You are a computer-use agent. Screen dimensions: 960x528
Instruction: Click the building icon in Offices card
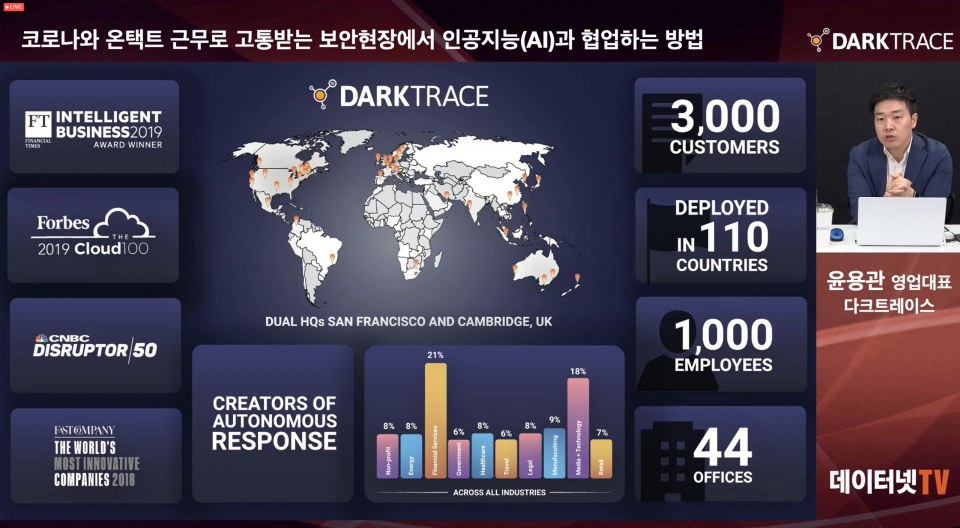coord(671,461)
